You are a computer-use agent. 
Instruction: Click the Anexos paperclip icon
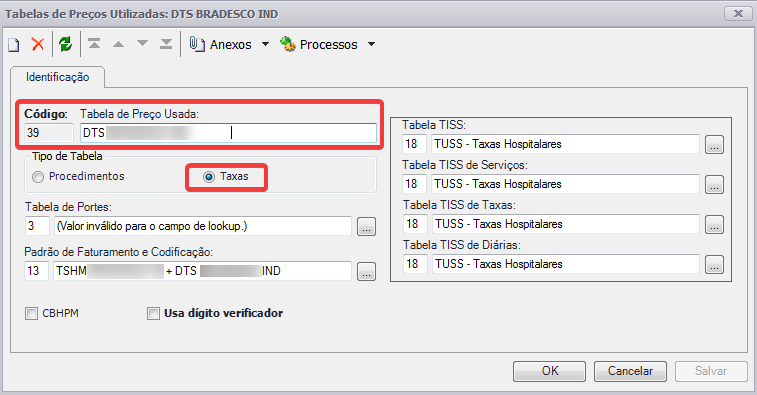[x=197, y=44]
